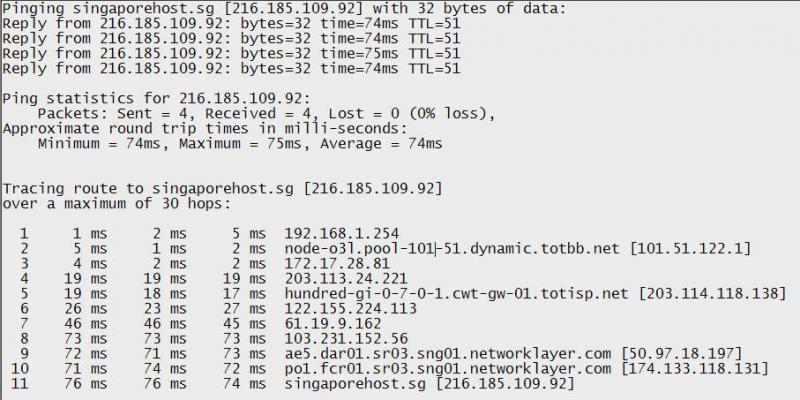Click the 'over a maximum of 30 hops' line

(x=116, y=204)
